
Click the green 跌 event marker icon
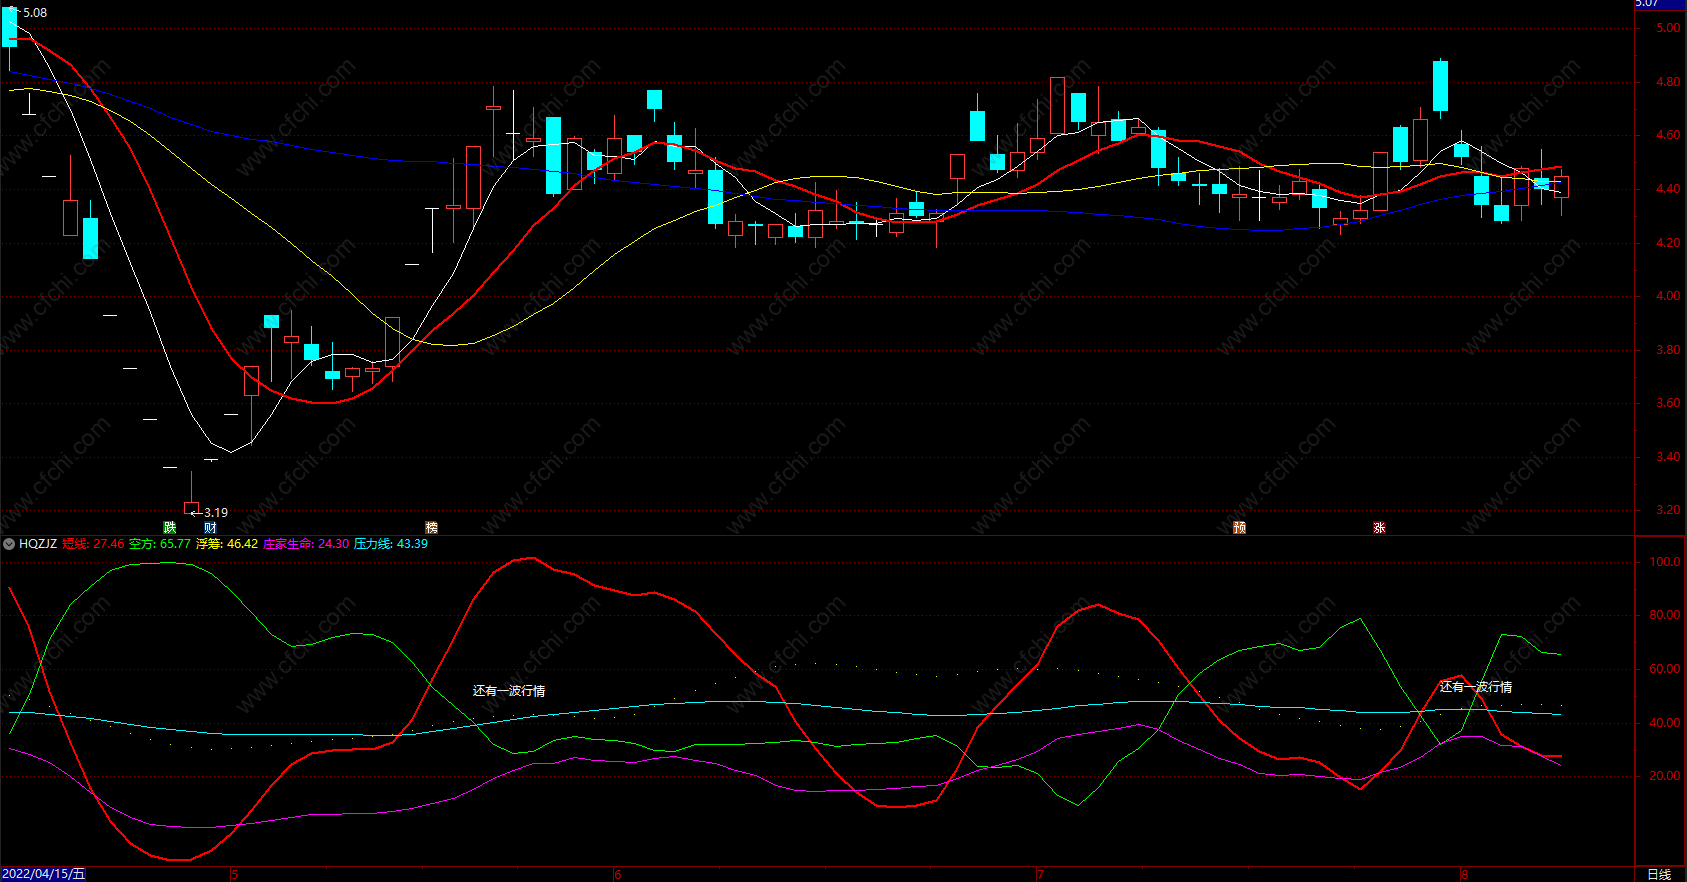[x=170, y=527]
